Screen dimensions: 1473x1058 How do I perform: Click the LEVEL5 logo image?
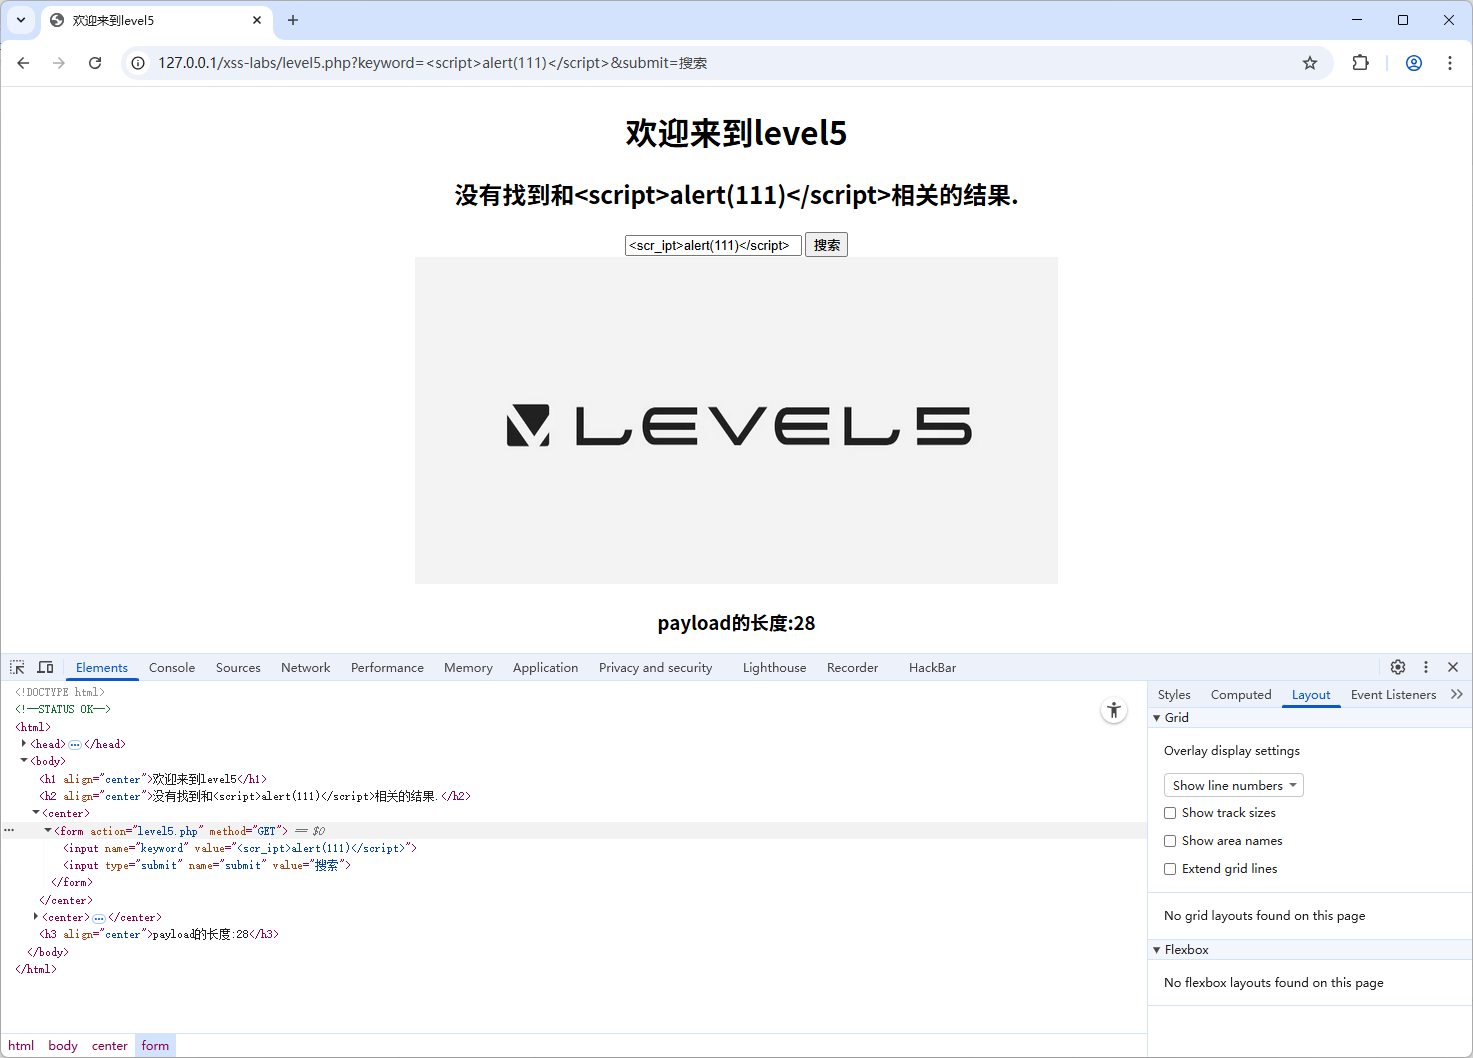(x=736, y=421)
